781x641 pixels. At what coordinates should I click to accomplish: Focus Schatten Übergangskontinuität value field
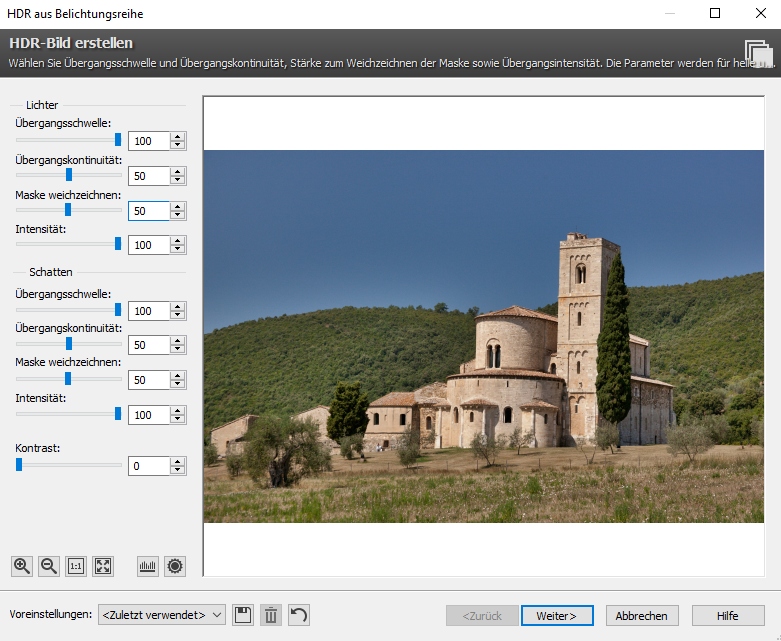(149, 345)
